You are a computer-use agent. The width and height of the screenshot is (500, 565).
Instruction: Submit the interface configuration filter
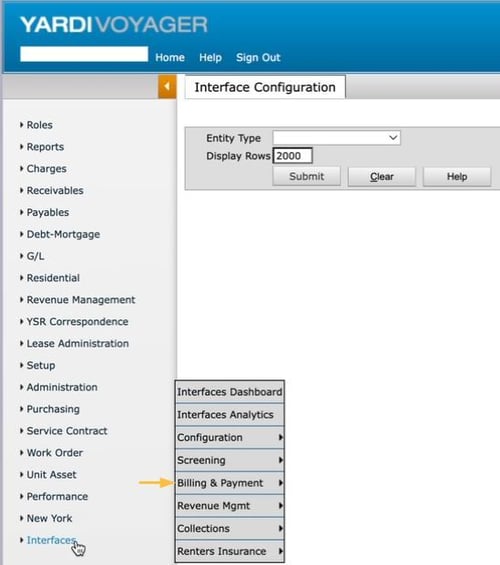click(307, 177)
